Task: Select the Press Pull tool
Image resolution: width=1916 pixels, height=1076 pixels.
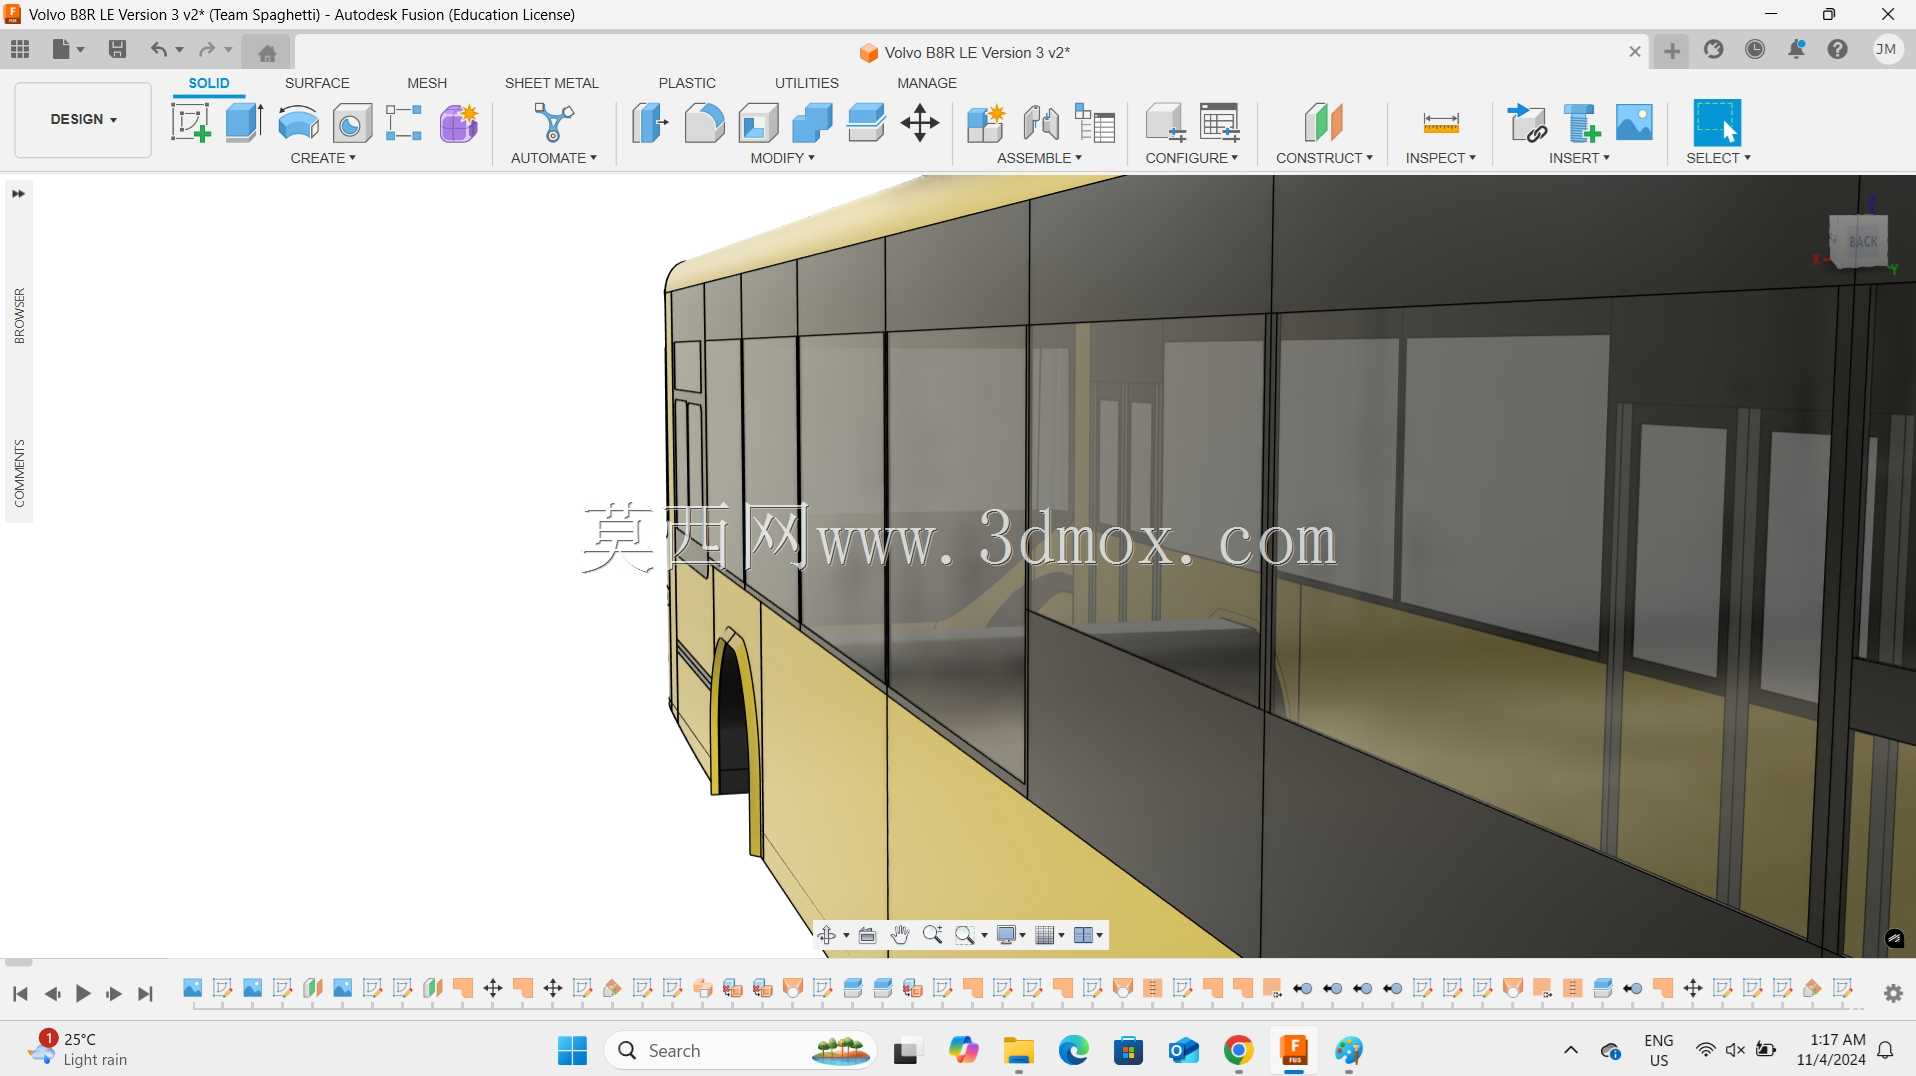Action: [x=650, y=123]
